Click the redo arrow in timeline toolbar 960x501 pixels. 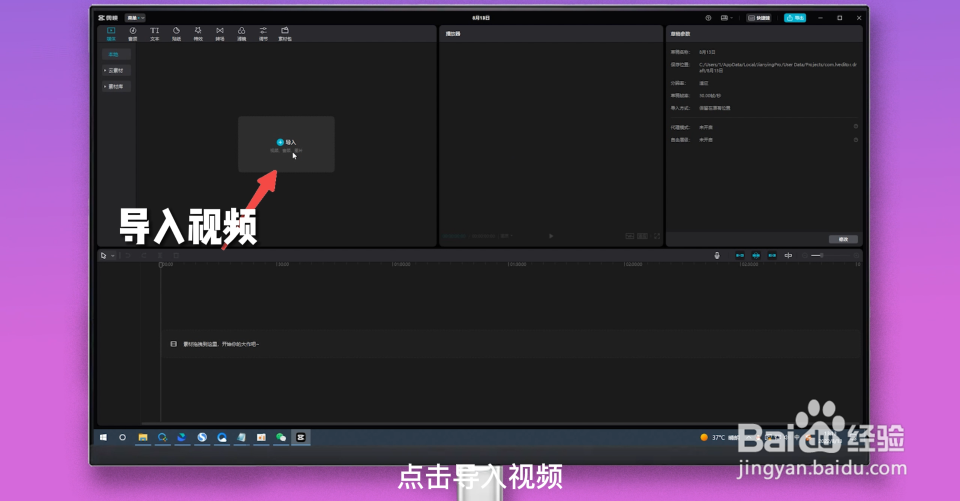coord(144,255)
